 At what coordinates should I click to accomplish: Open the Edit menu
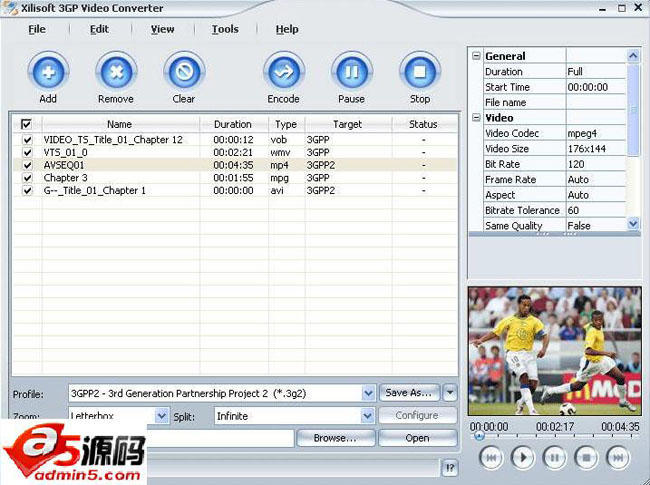pos(99,29)
